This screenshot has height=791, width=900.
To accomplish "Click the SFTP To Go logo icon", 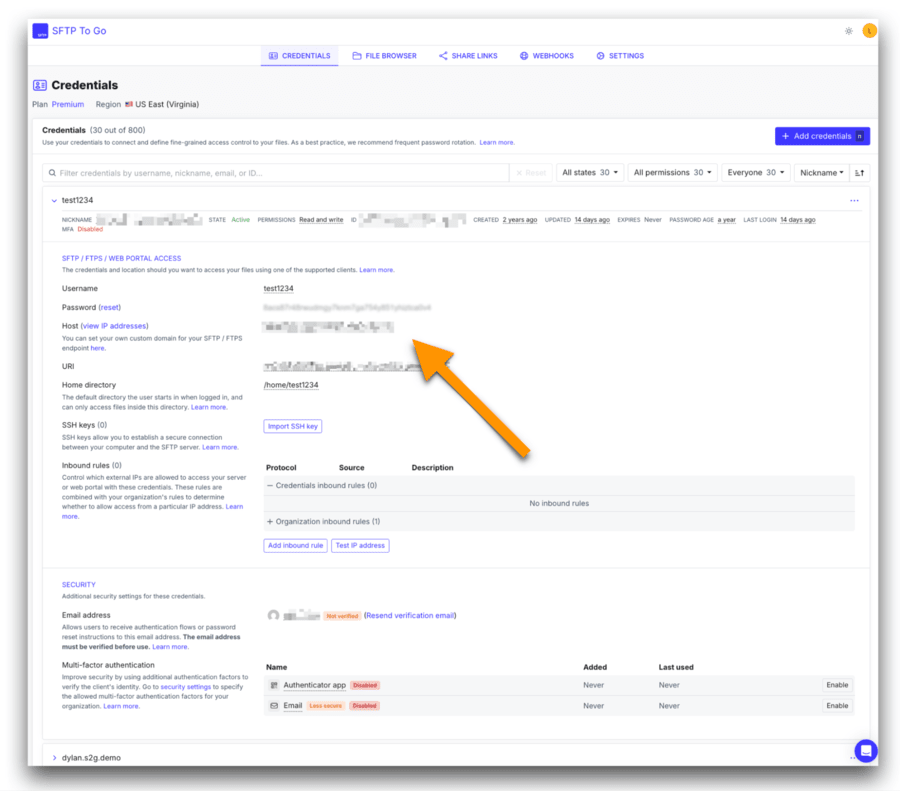I will coord(40,31).
